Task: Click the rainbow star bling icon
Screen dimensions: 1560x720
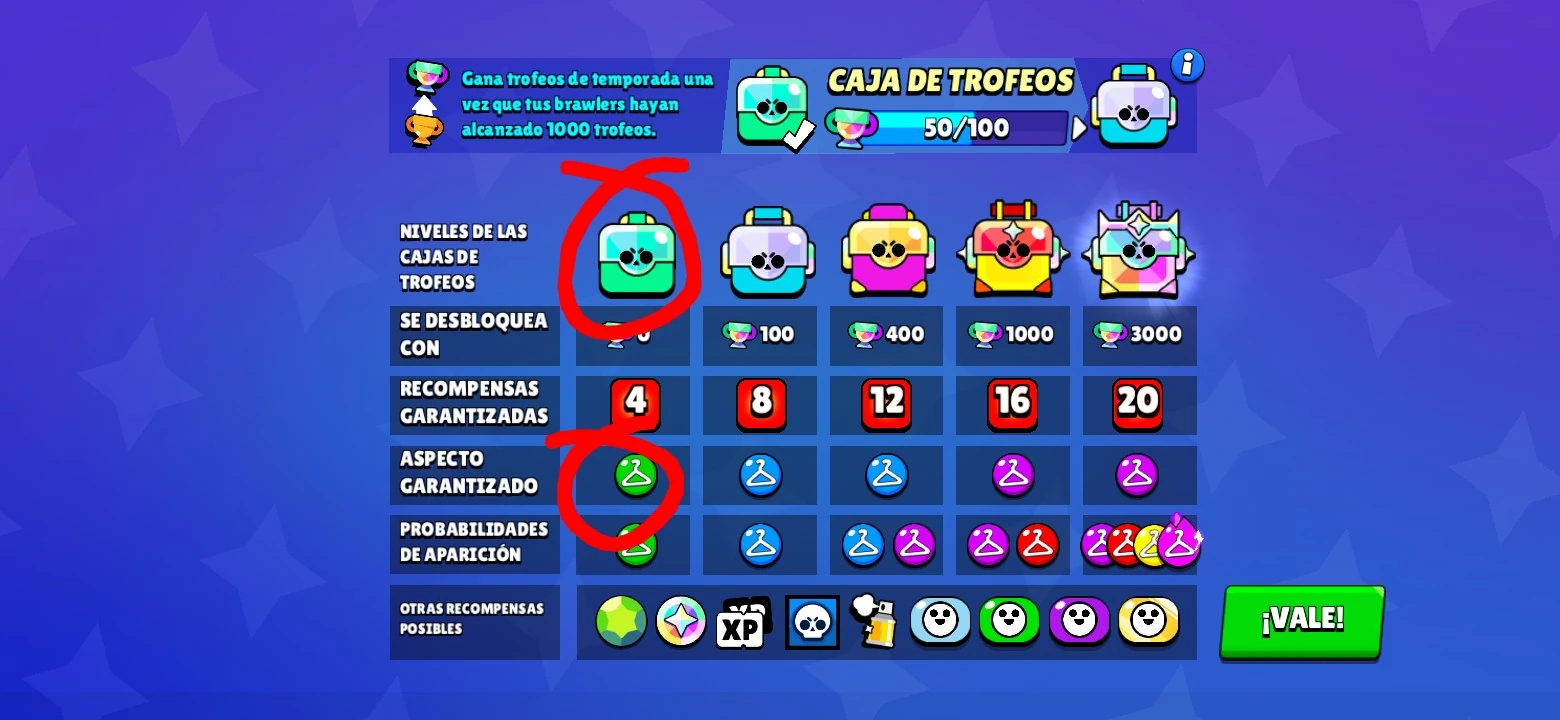Action: coord(681,621)
